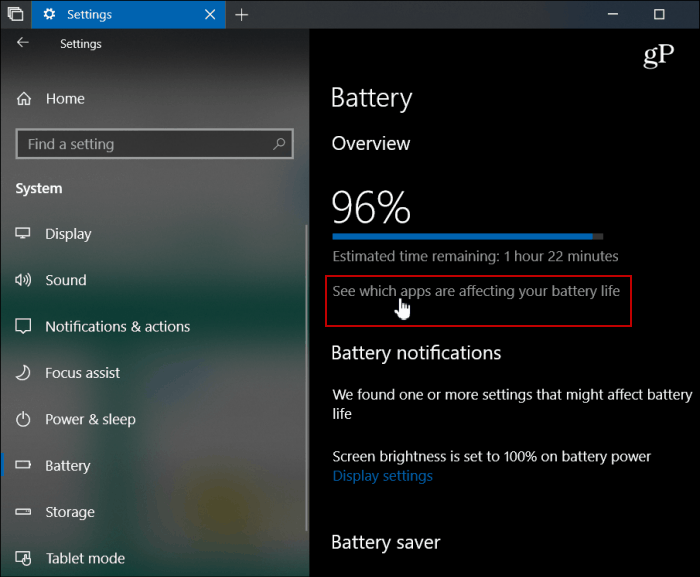Open See which apps are affecting battery life

[476, 291]
